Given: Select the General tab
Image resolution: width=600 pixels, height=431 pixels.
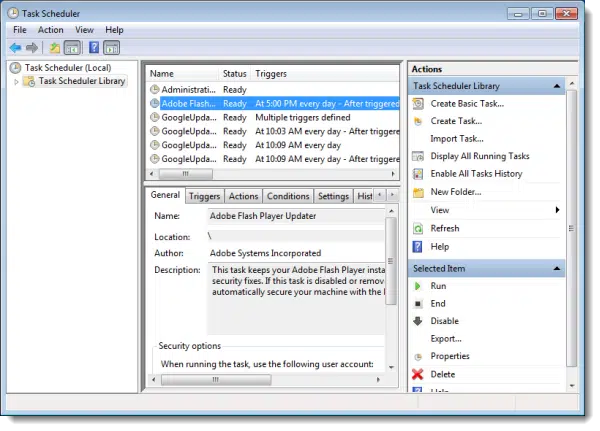Looking at the screenshot, I should 165,195.
